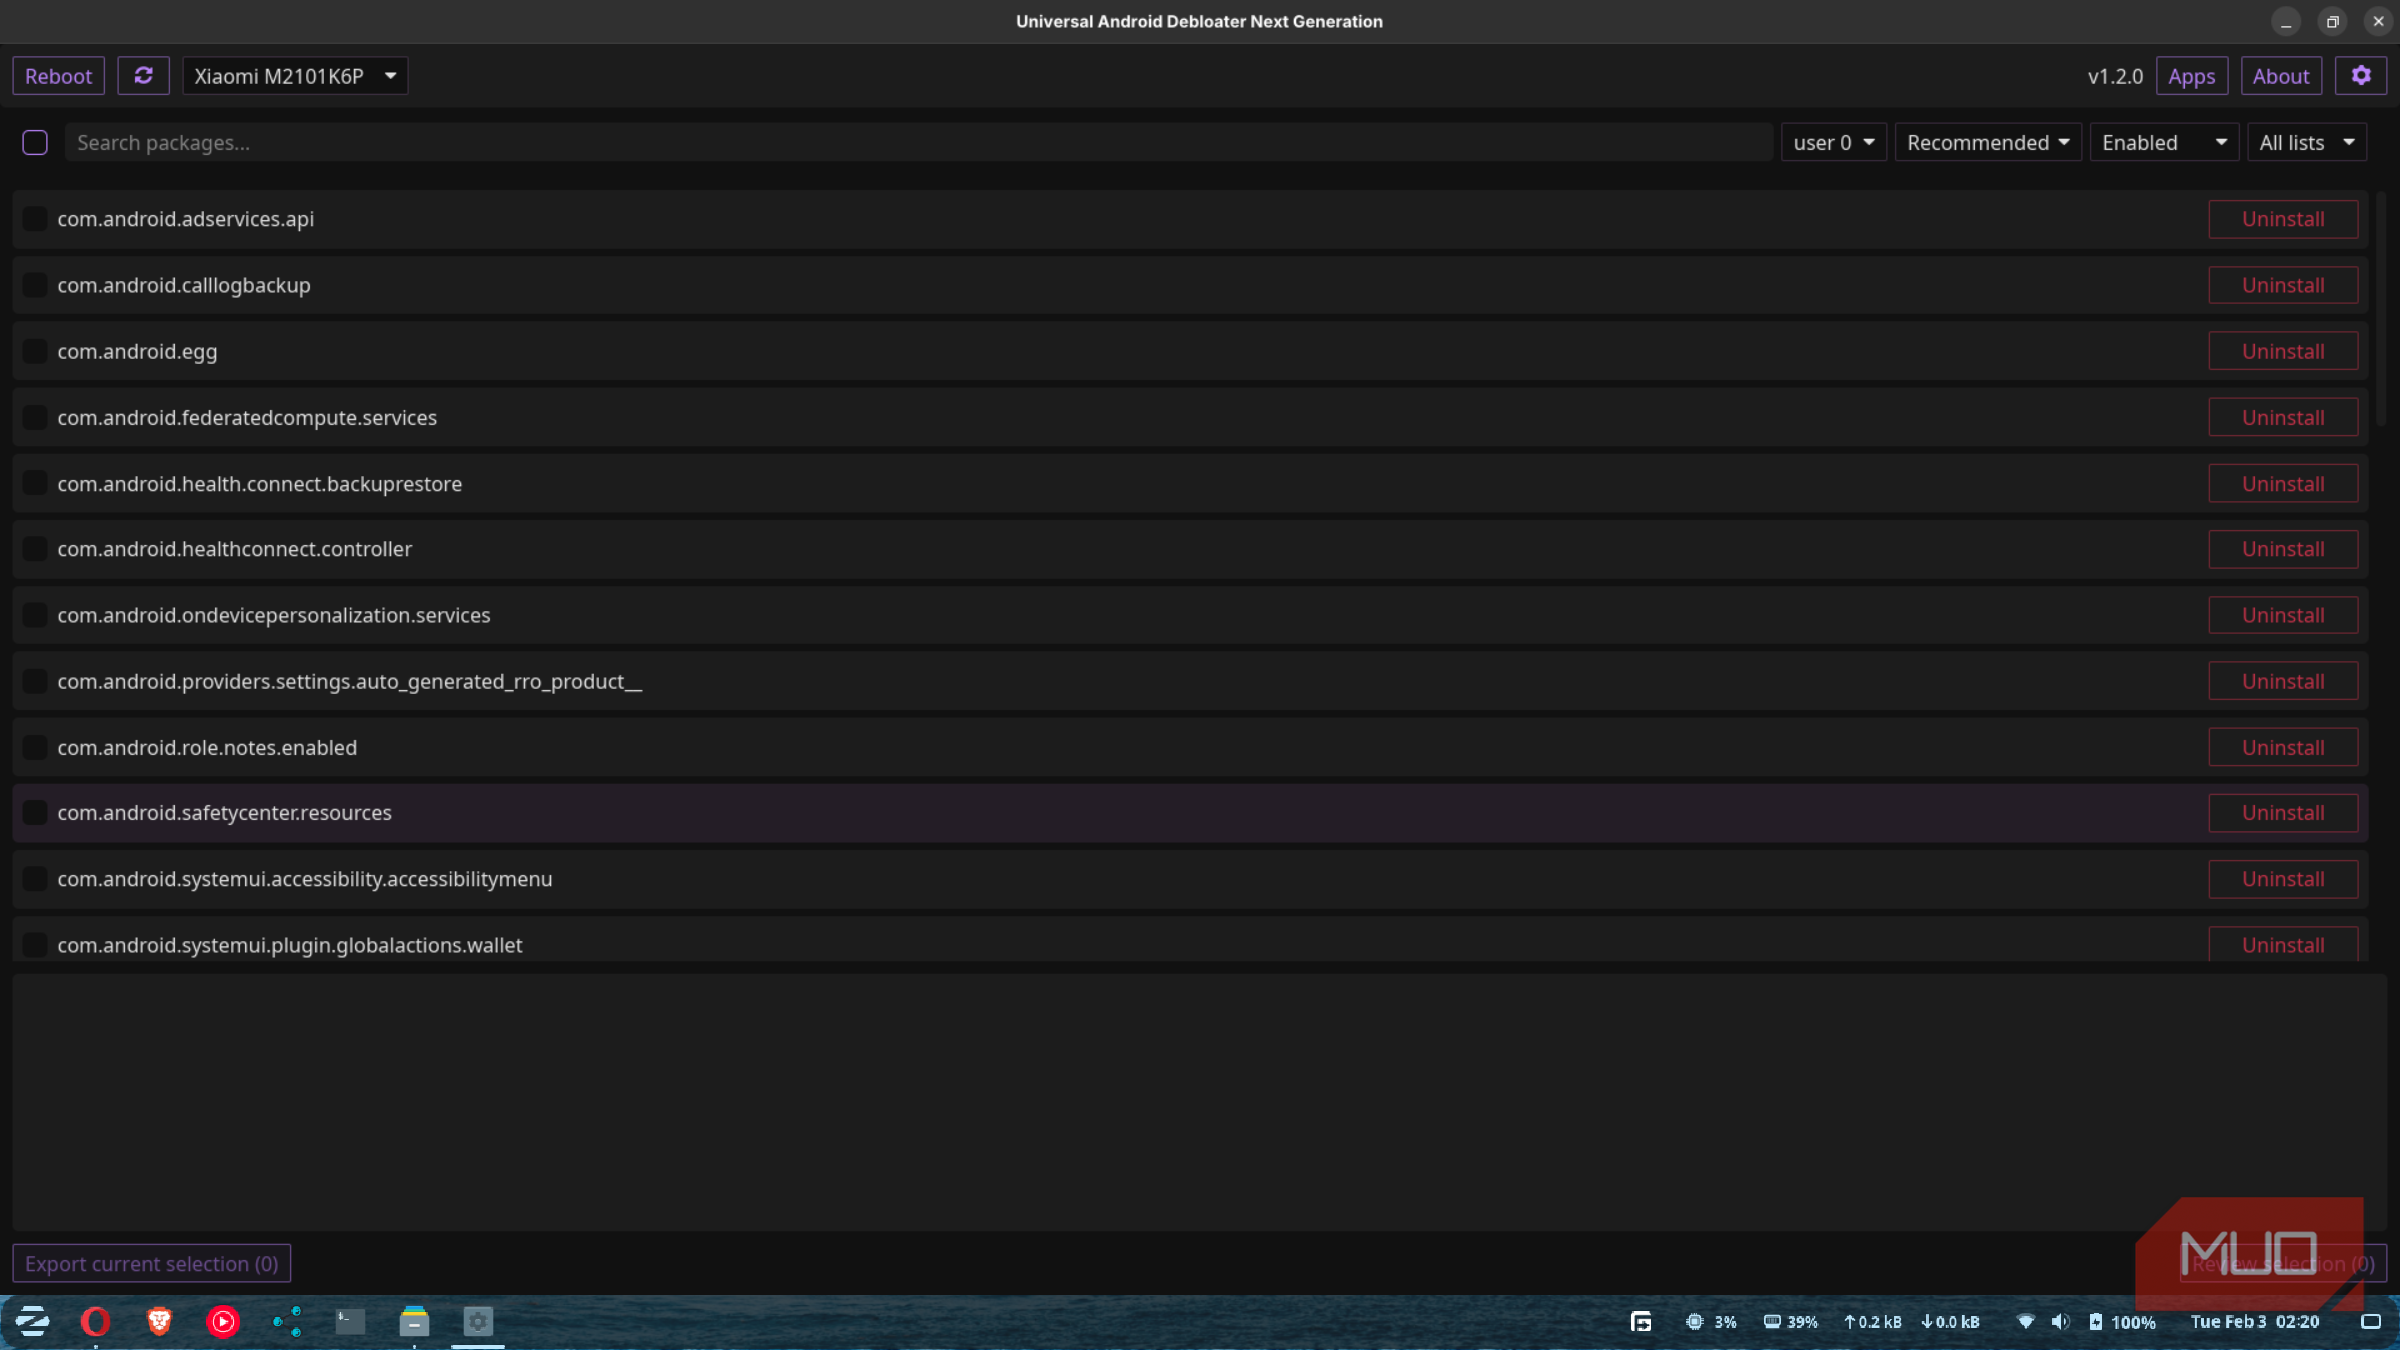Viewport: 2400px width, 1350px height.
Task: Open Opera browser from taskbar
Action: (95, 1322)
